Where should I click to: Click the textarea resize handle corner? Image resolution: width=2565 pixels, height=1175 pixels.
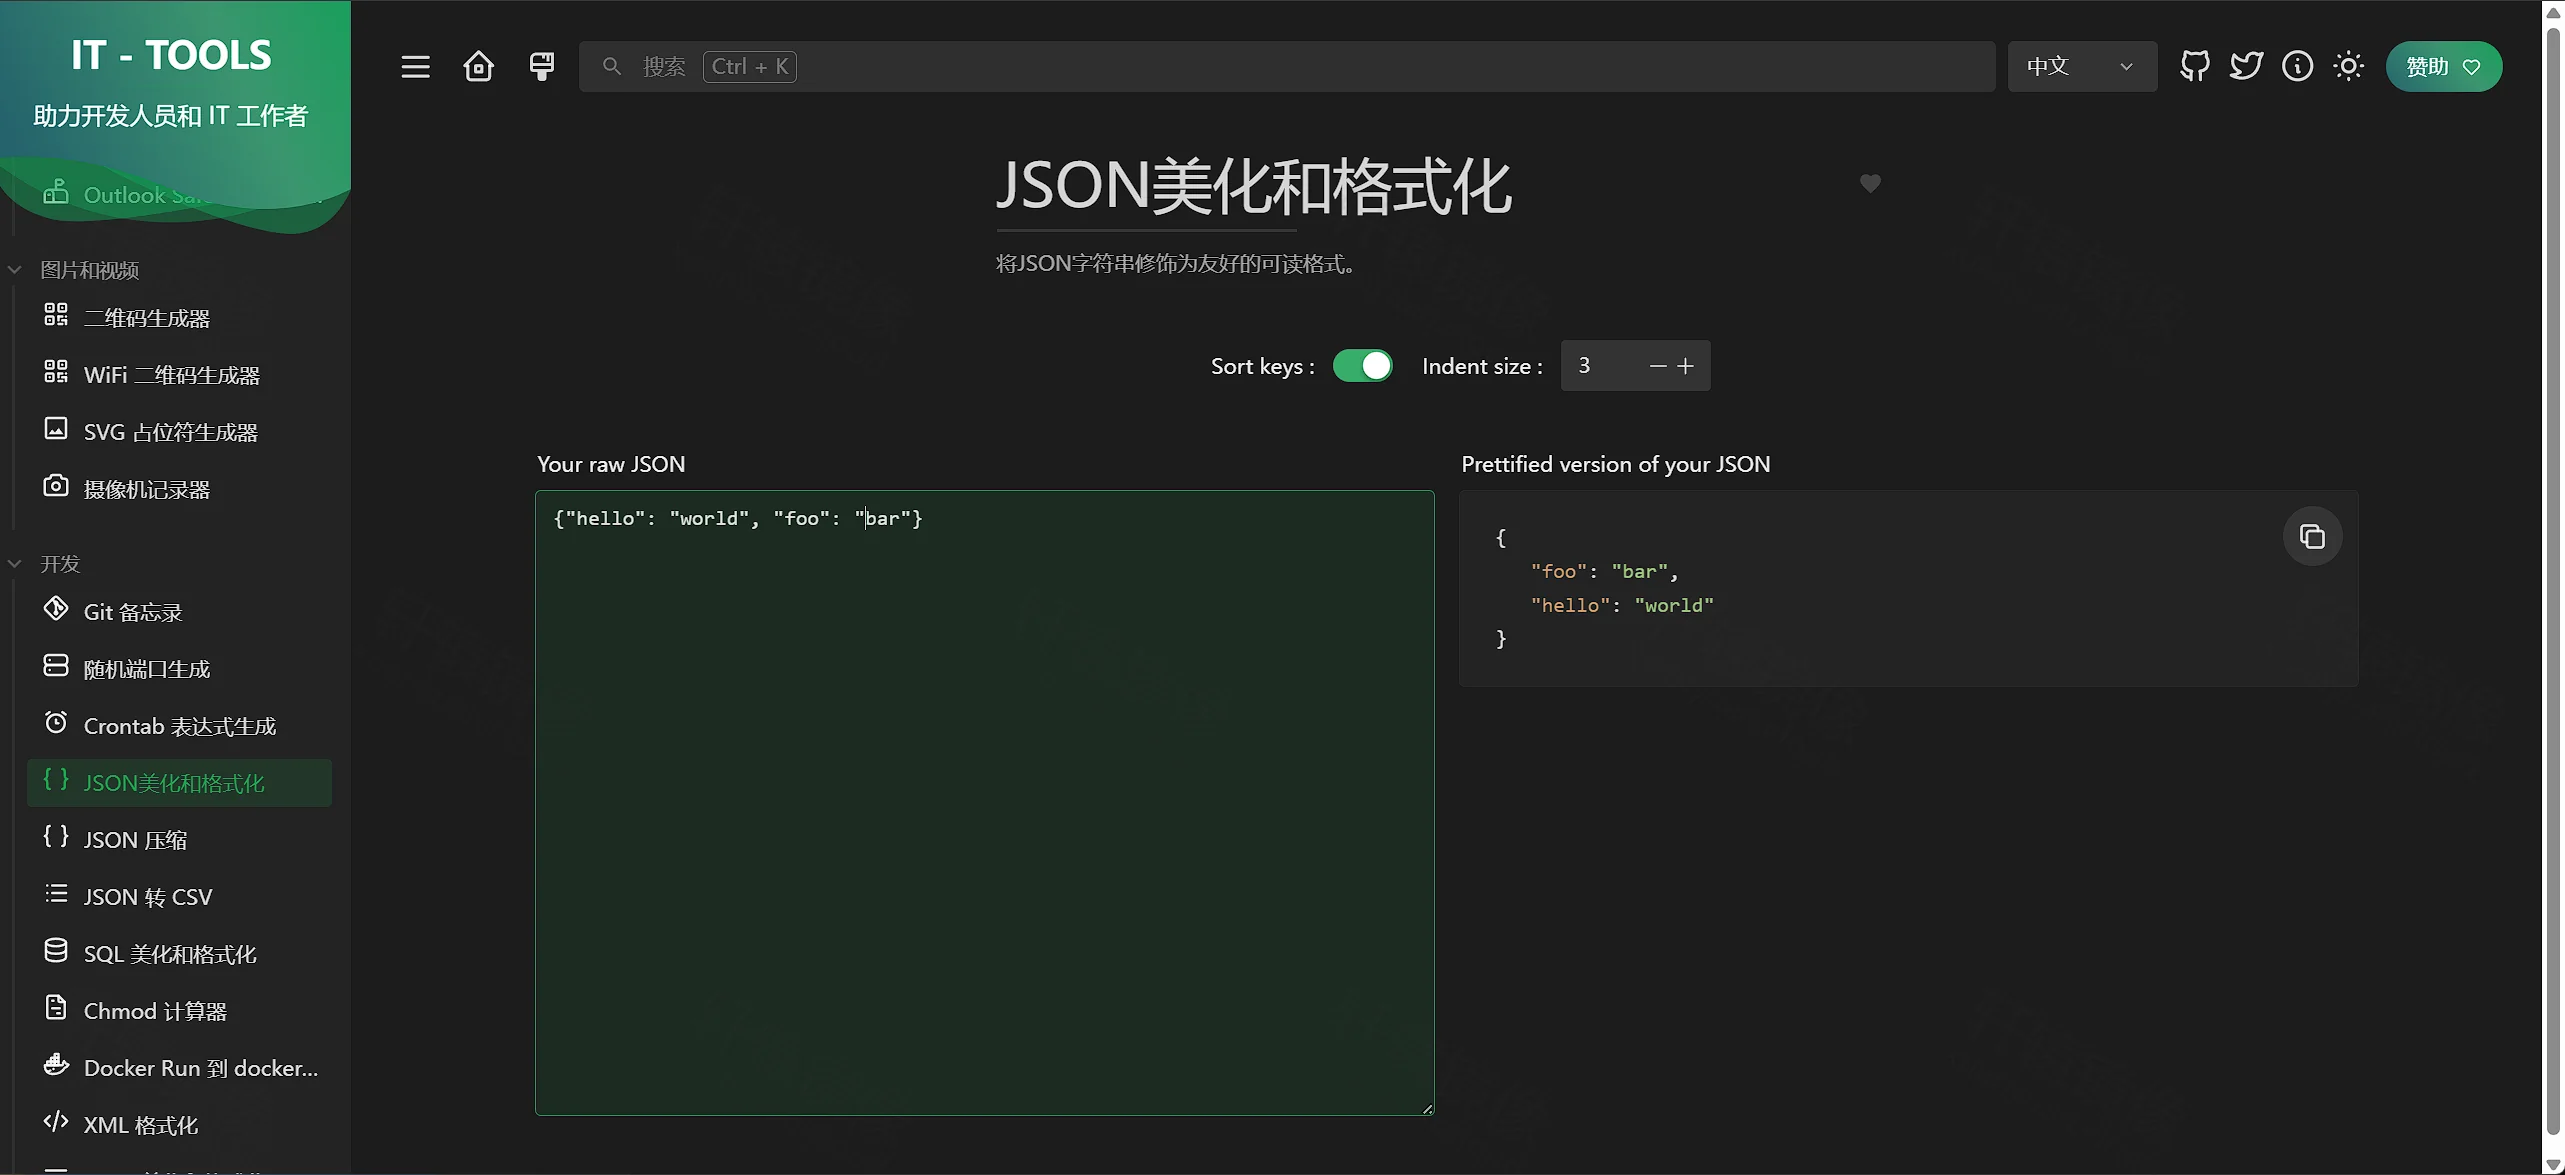1427,1108
